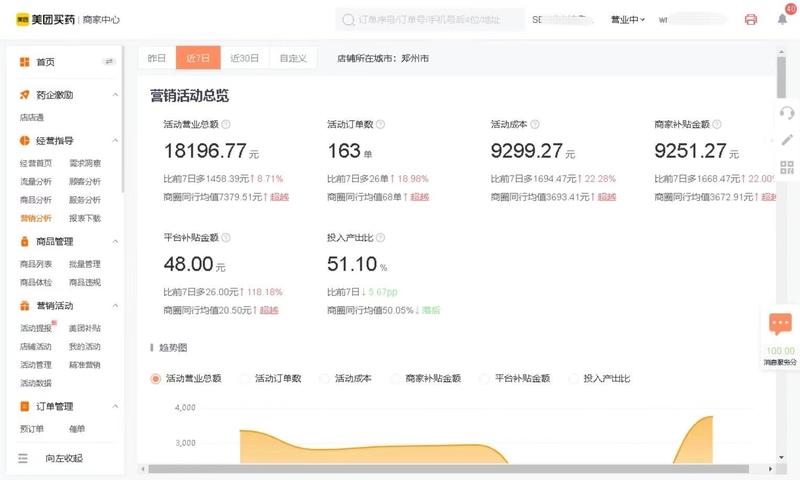Open the 营业中 status dropdown
Screen dimensions: 800x480
click(x=628, y=19)
